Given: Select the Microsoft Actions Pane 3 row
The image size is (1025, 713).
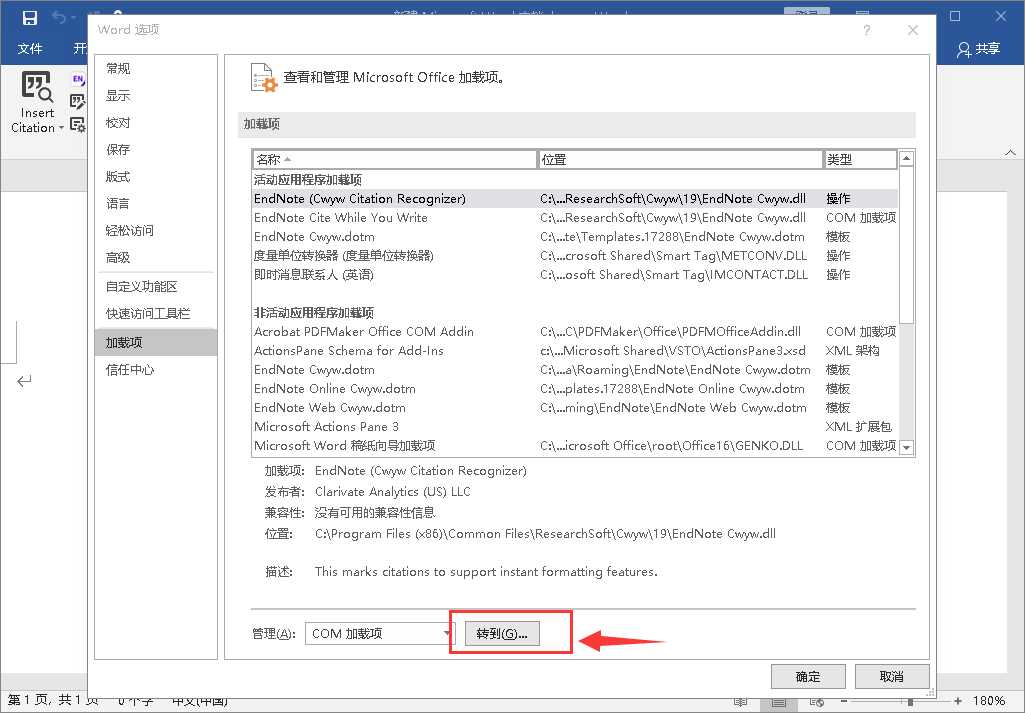Looking at the screenshot, I should point(575,426).
